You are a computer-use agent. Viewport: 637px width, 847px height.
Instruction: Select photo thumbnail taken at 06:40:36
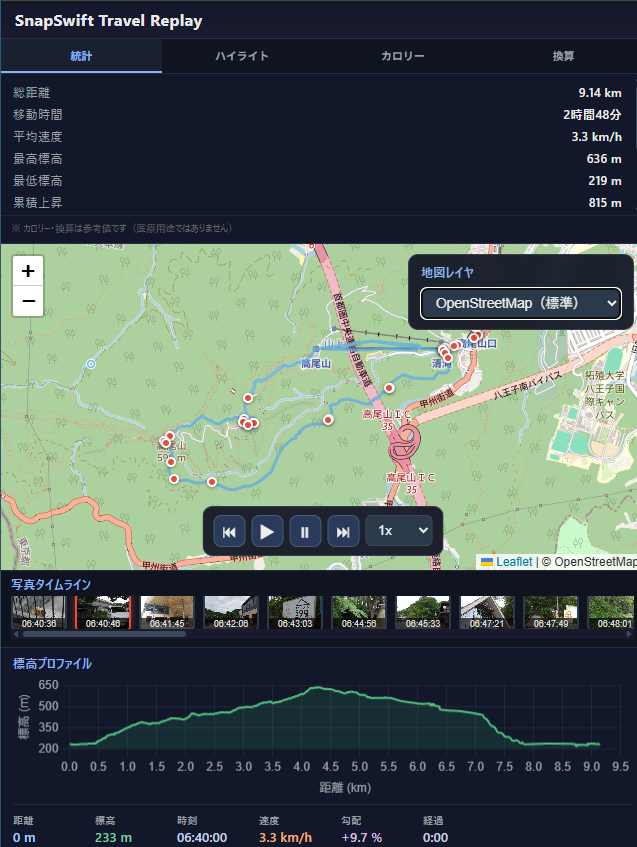39,613
